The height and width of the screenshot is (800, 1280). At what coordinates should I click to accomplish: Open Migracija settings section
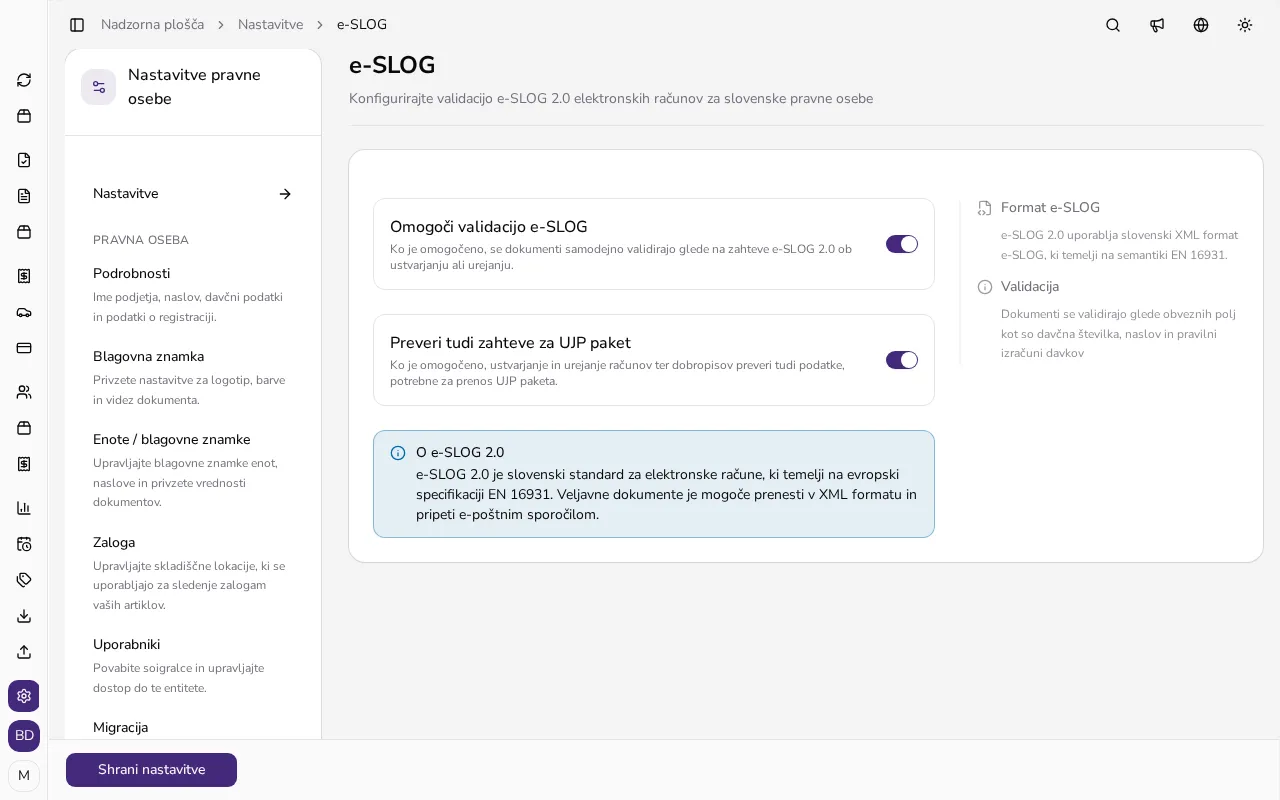point(120,728)
